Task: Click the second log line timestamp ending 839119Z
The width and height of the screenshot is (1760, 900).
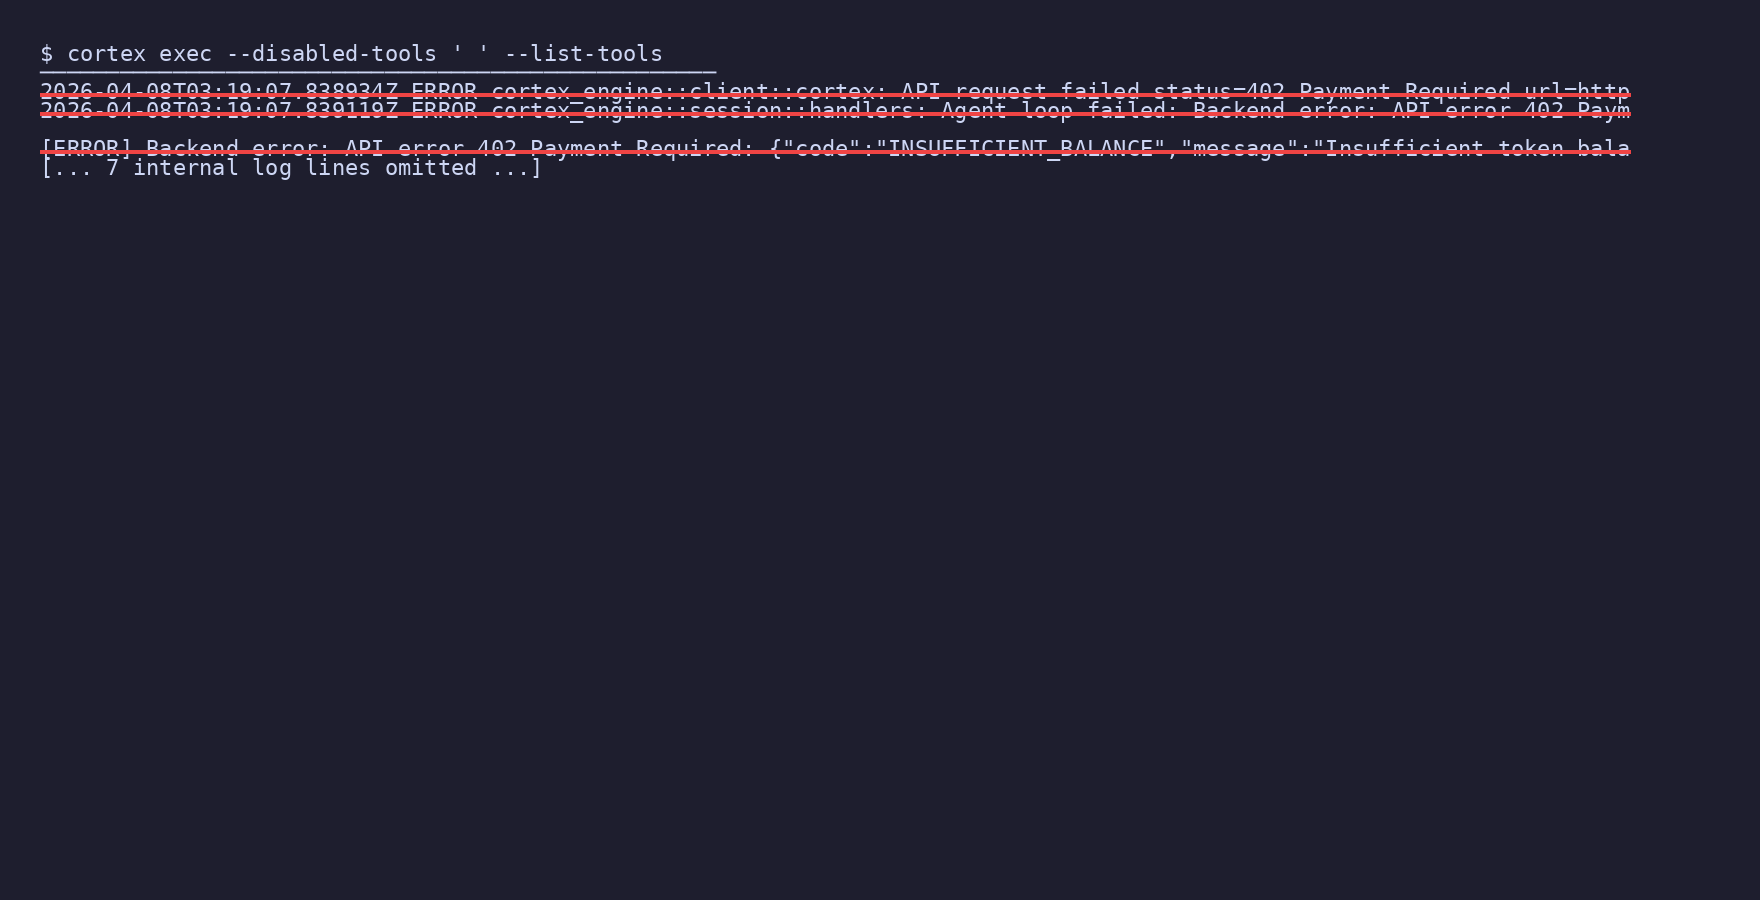Action: pyautogui.click(x=219, y=111)
